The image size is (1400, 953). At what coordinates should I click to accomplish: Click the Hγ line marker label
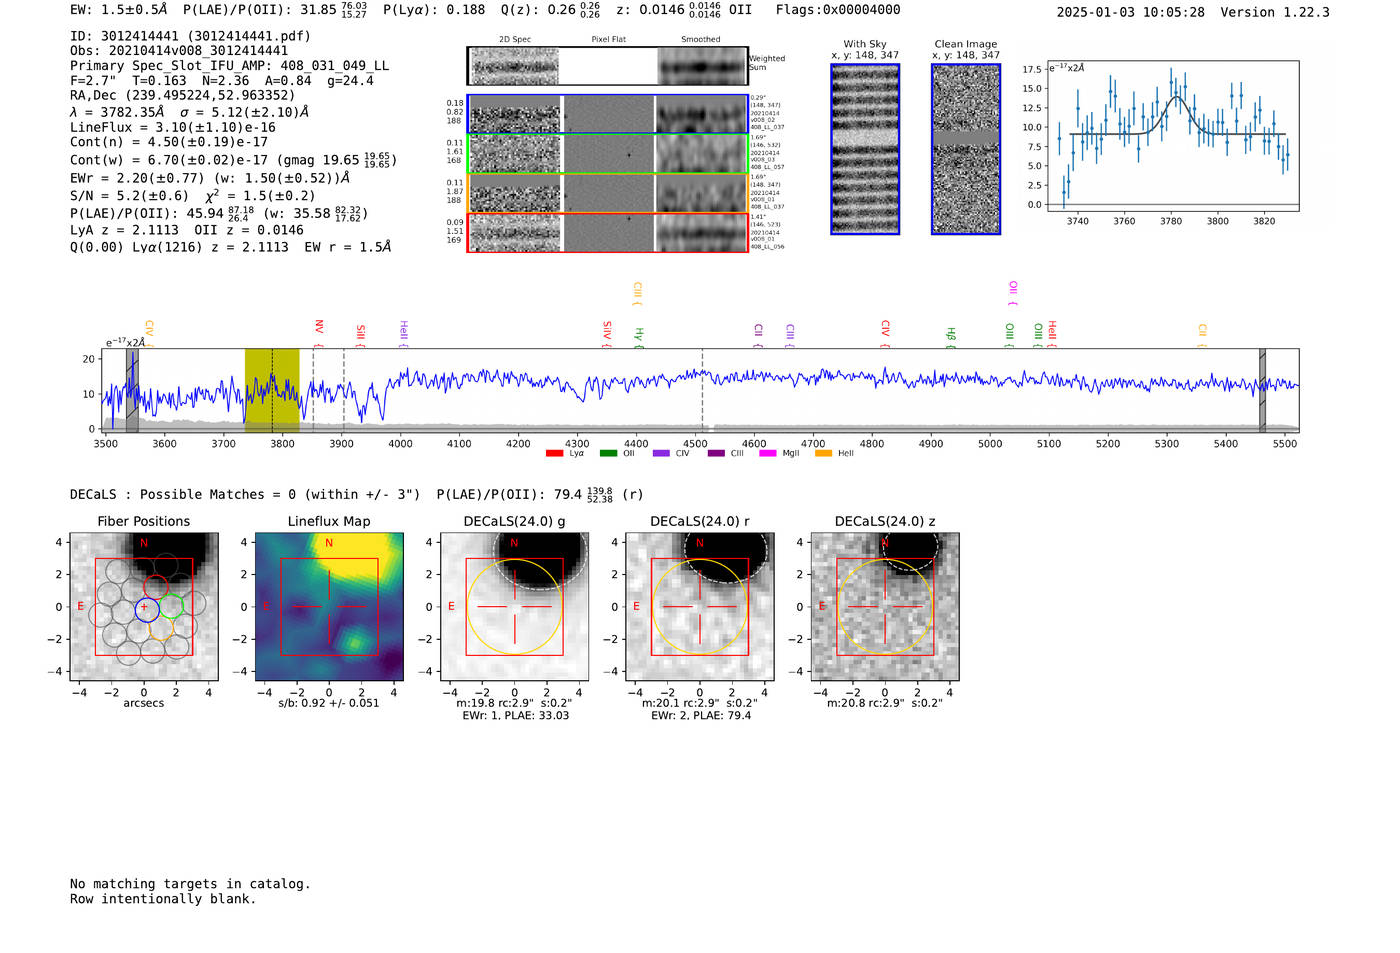coord(638,337)
